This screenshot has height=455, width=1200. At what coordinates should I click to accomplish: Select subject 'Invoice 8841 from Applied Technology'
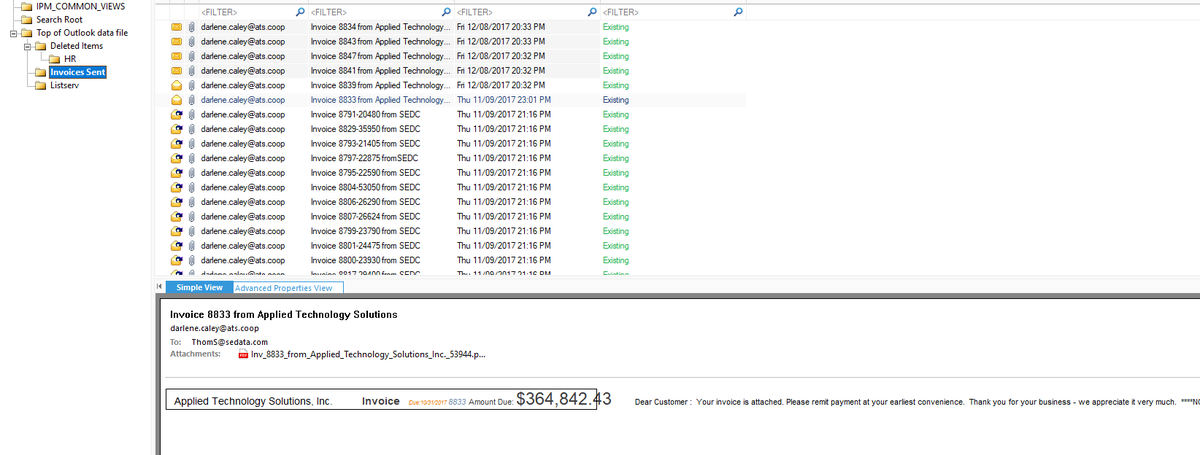tap(379, 71)
